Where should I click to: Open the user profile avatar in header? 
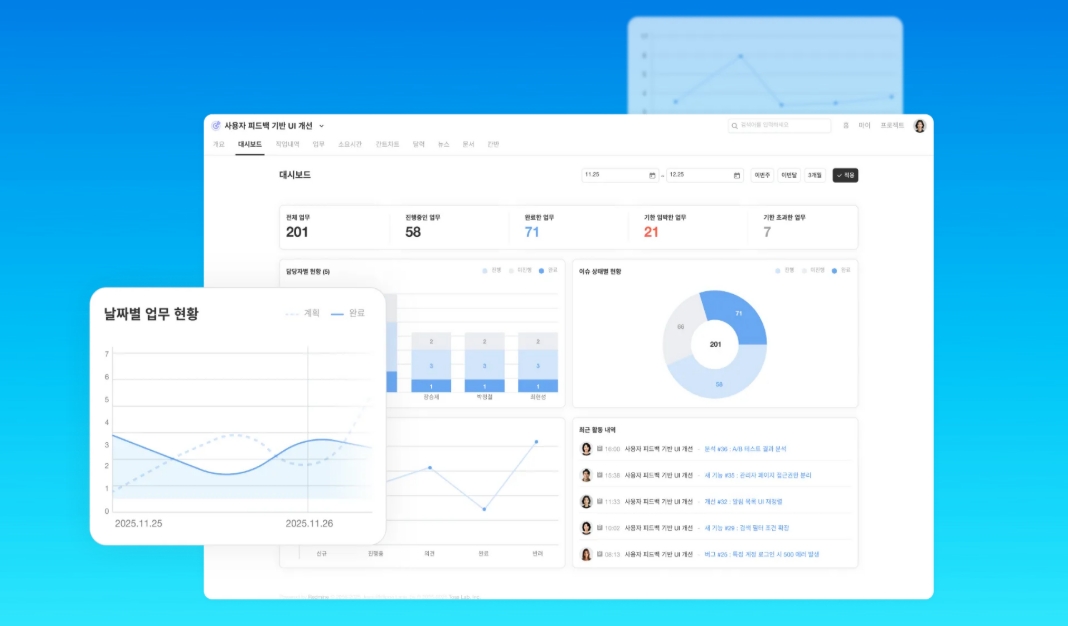click(x=919, y=126)
